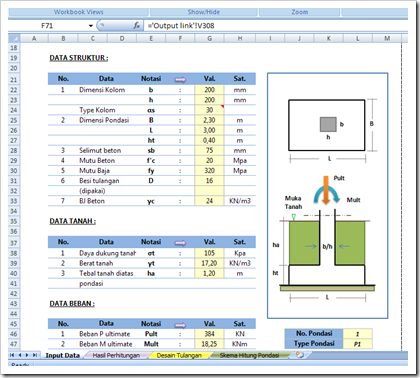Click the Show/Hide group label
The width and height of the screenshot is (420, 378).
click(x=204, y=12)
